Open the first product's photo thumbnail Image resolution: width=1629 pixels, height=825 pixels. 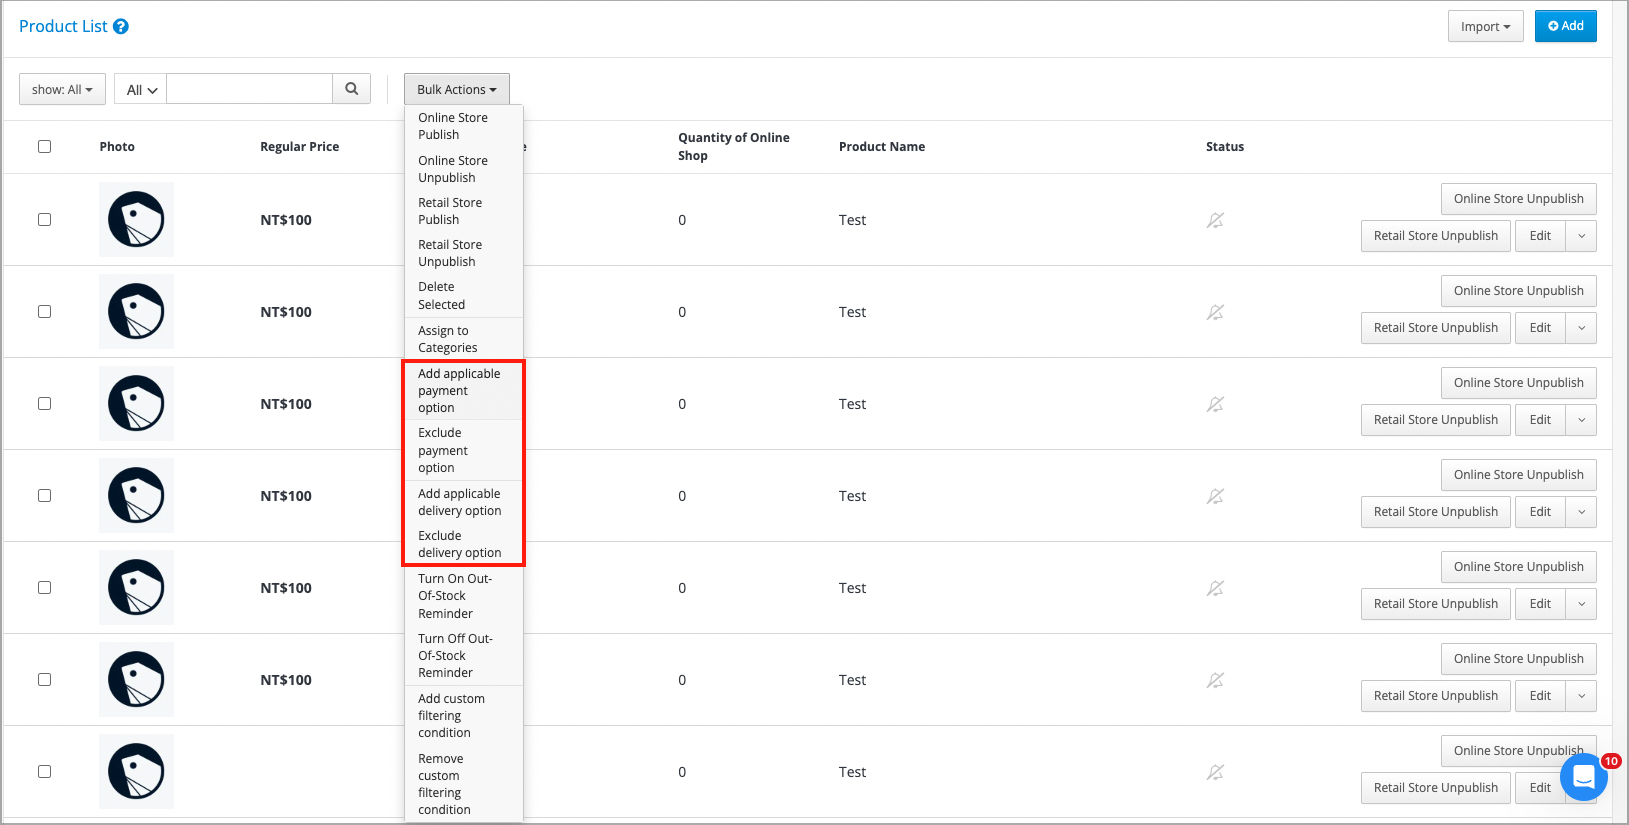(136, 219)
